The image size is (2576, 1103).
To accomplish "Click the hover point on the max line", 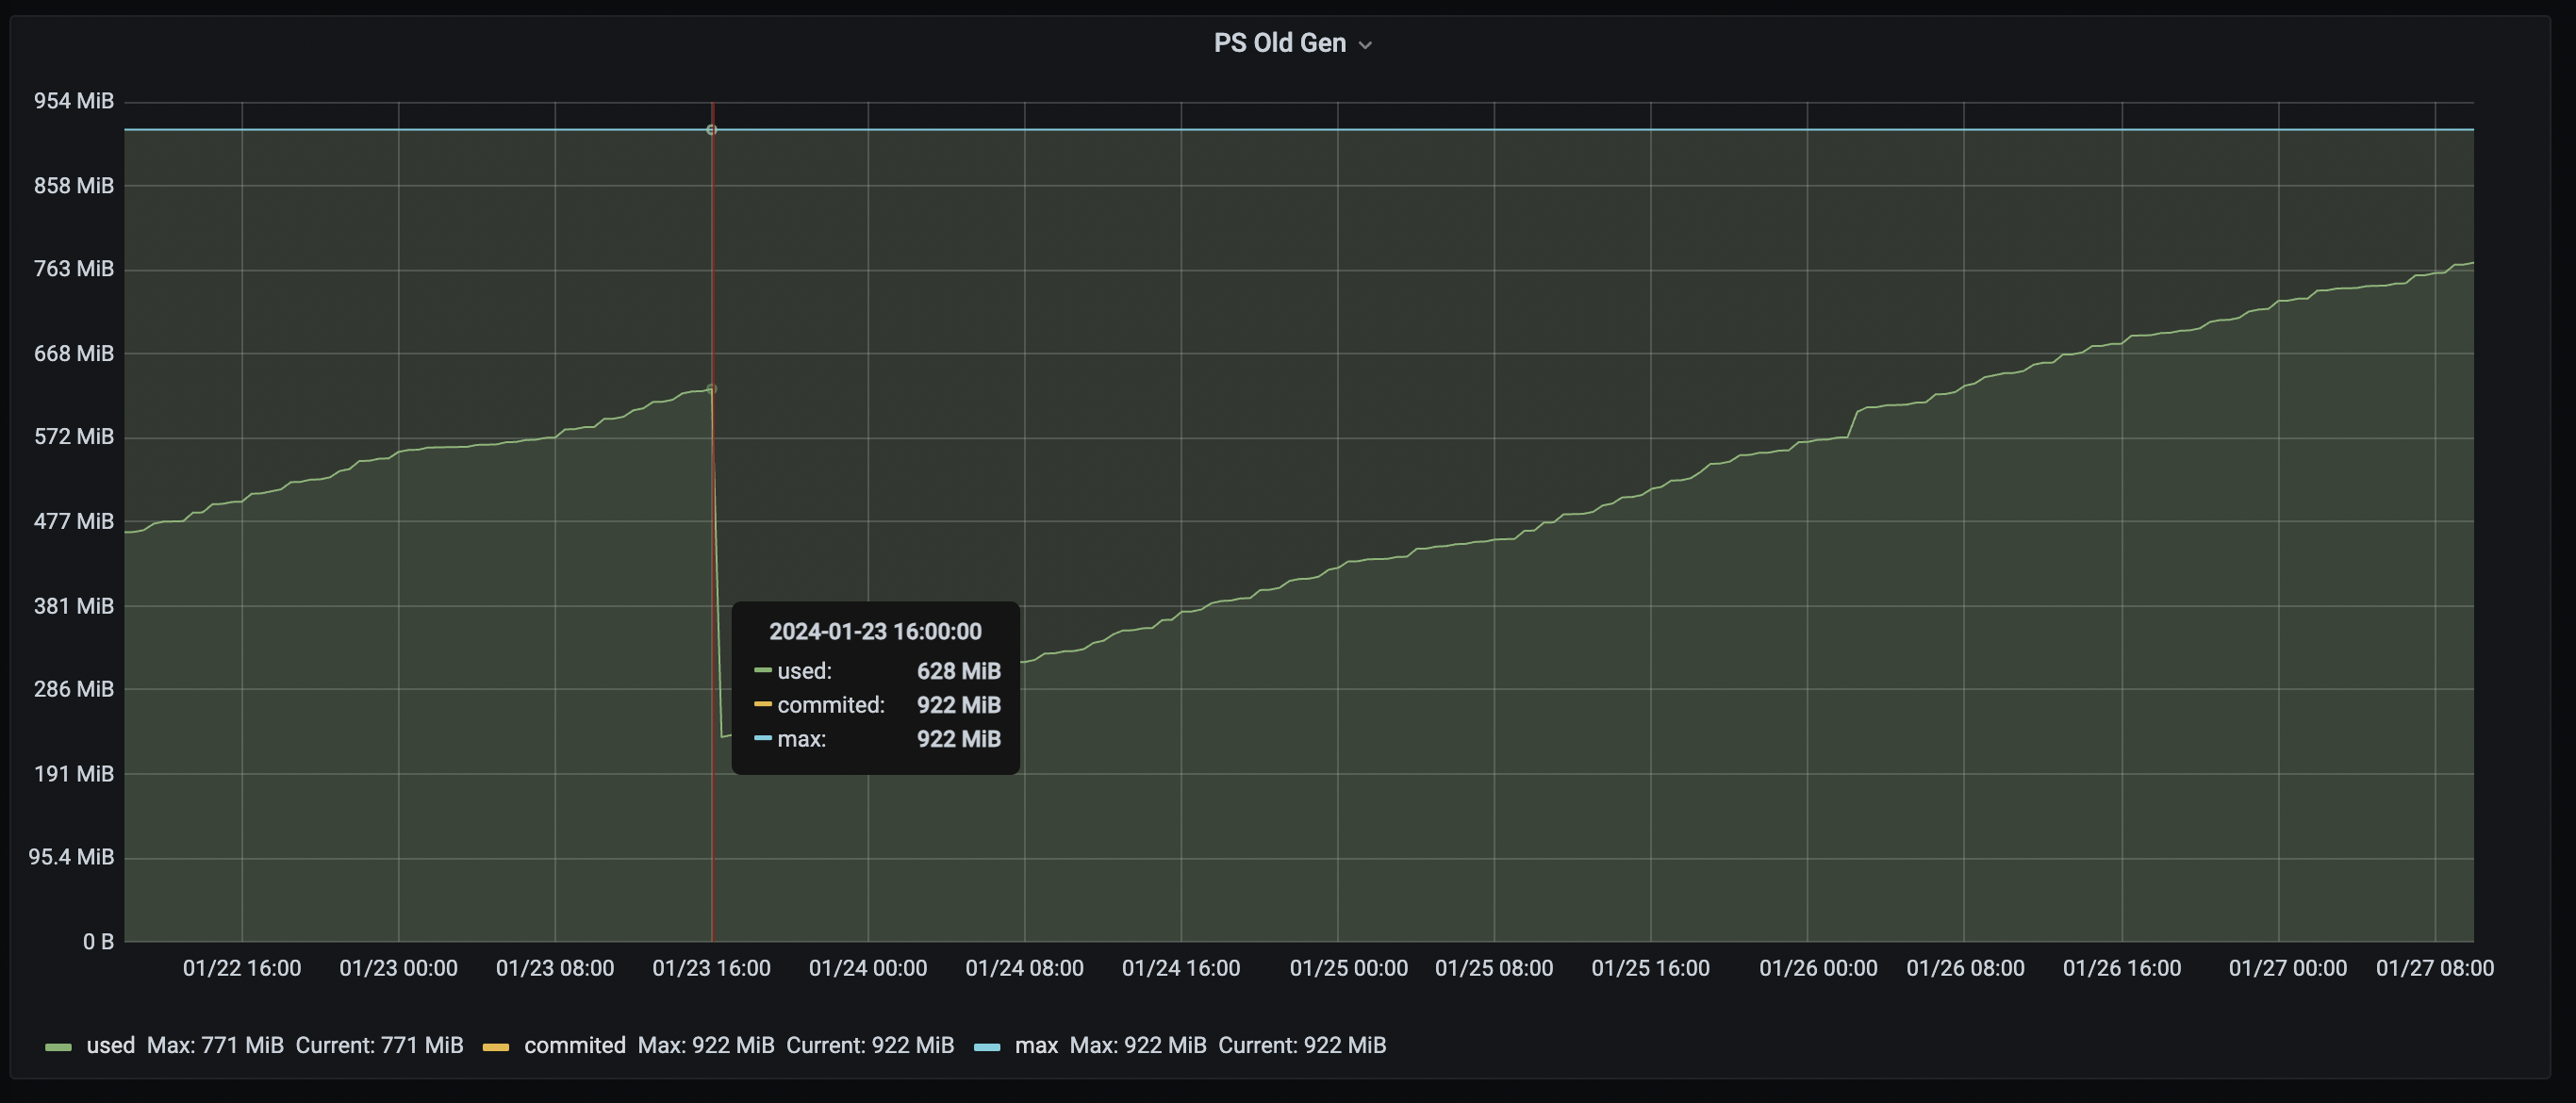I will (711, 130).
